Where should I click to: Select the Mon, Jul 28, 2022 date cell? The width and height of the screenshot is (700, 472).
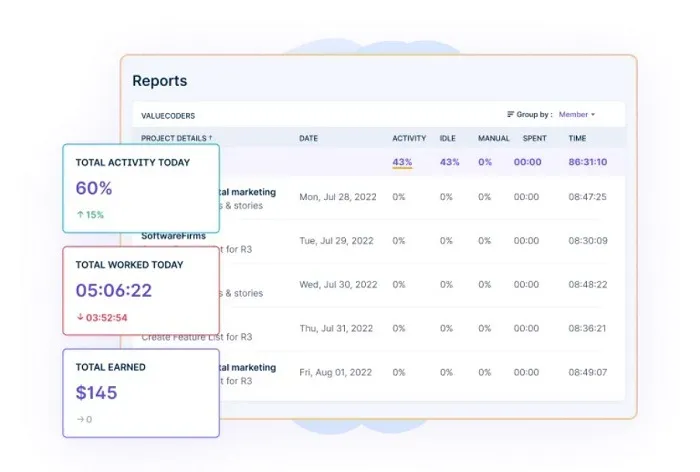click(338, 197)
